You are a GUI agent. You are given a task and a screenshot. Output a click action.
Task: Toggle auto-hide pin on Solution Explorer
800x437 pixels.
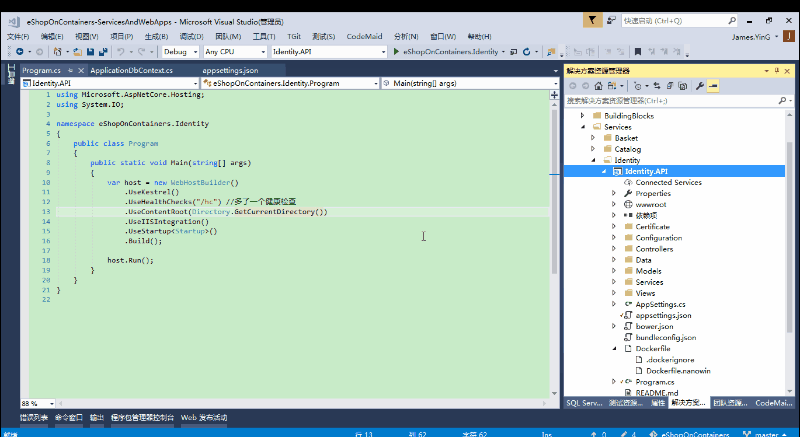tap(777, 70)
